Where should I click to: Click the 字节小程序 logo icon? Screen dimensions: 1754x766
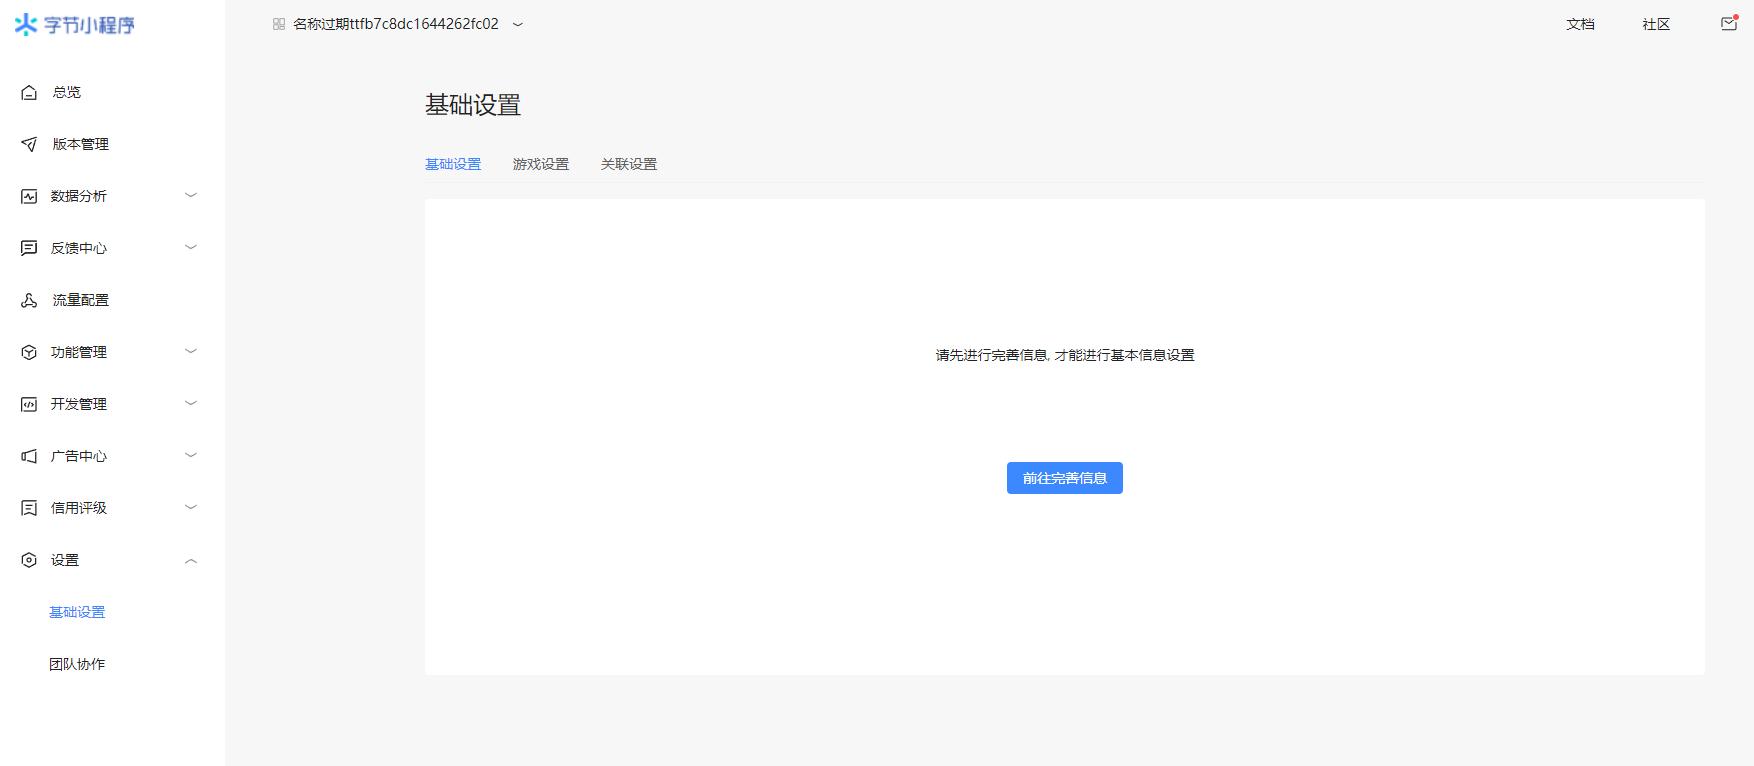pos(26,25)
